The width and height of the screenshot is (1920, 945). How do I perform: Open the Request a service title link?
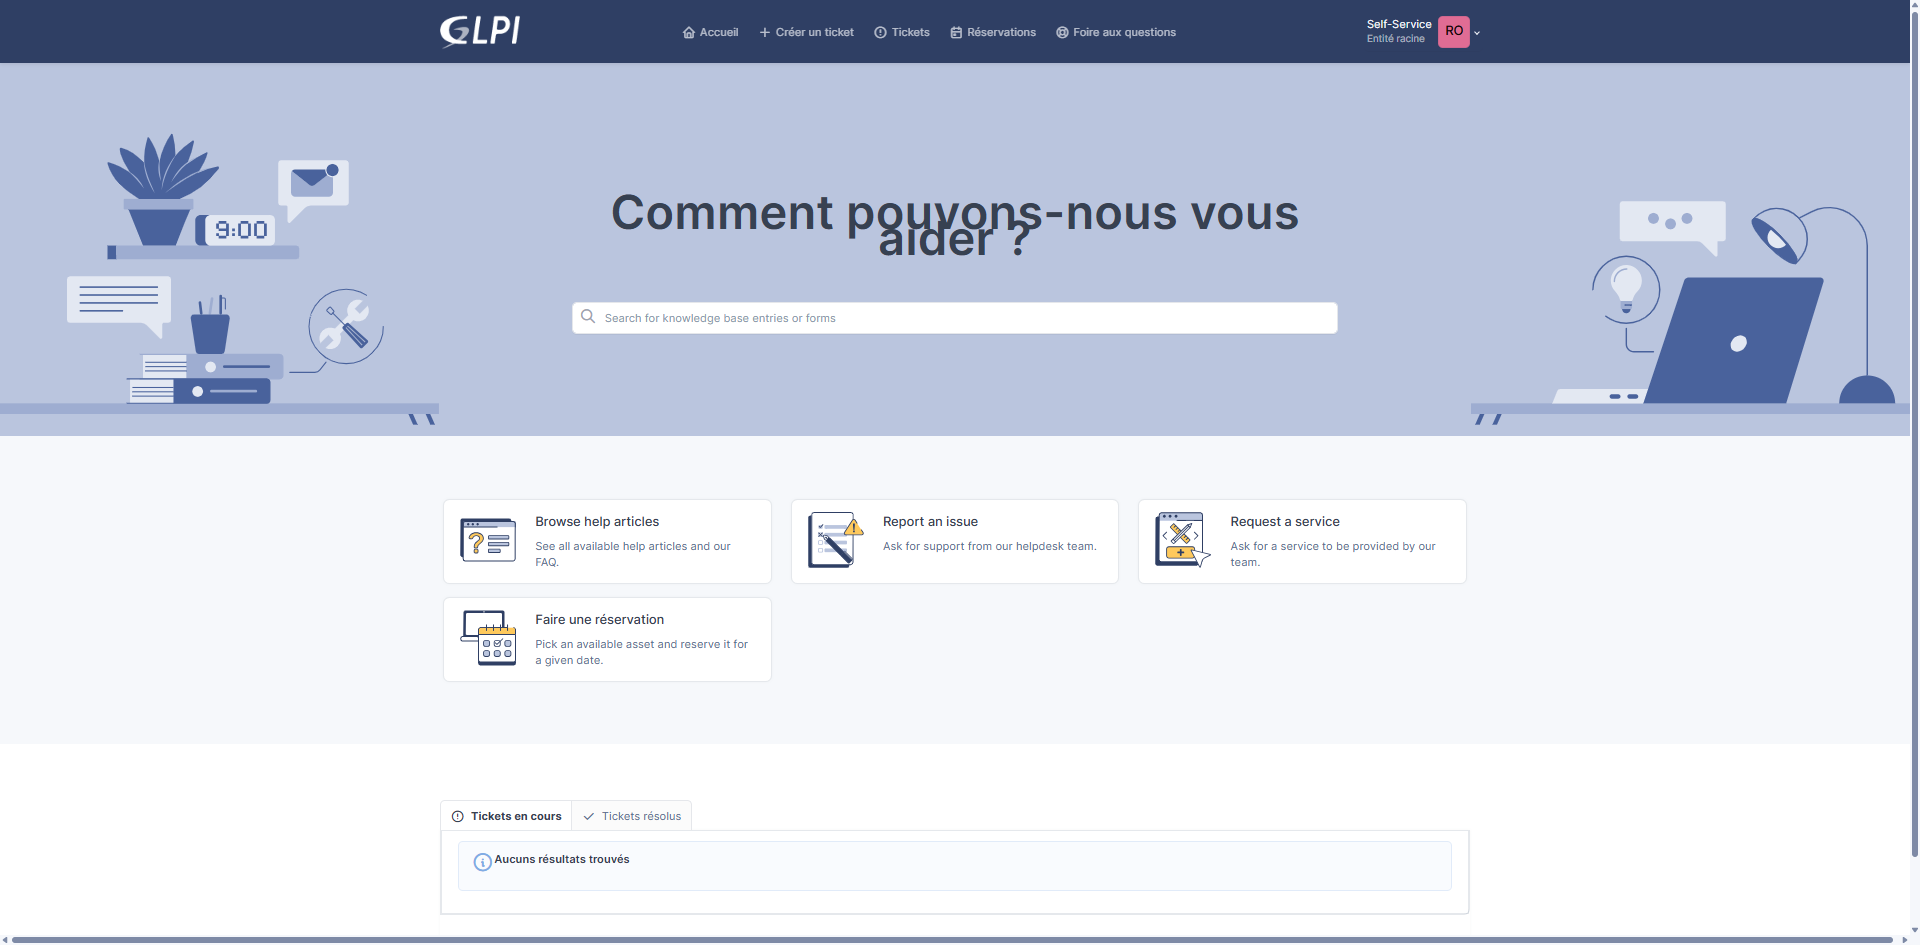[x=1284, y=521]
